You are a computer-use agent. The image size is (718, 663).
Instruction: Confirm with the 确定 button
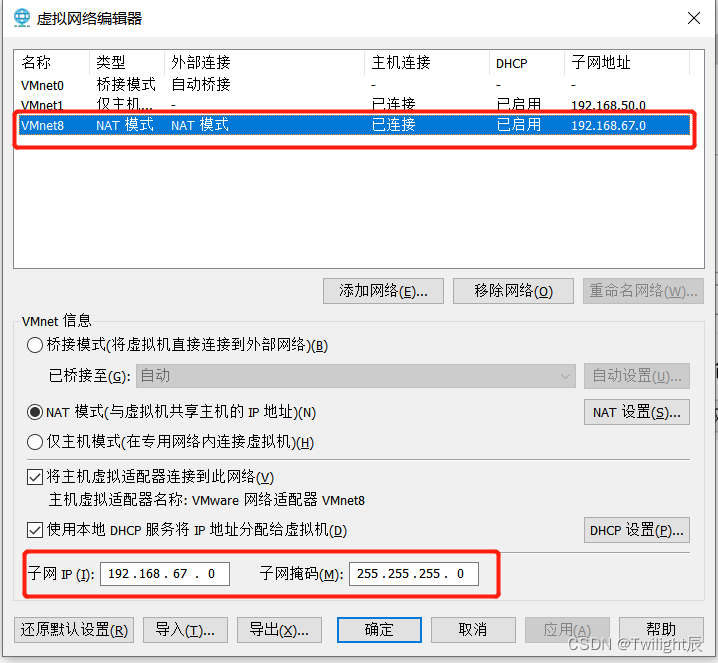point(379,630)
